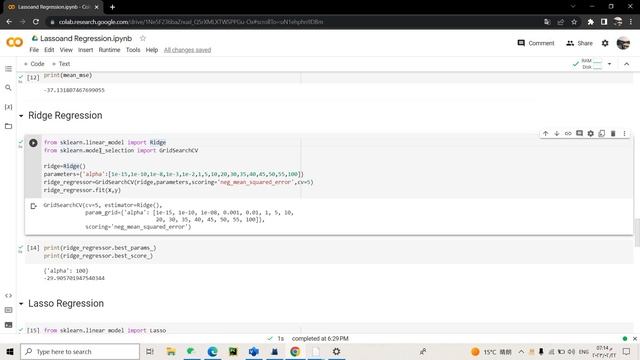640x360 pixels.
Task: Add a comment to the selected cell
Action: coord(579,133)
